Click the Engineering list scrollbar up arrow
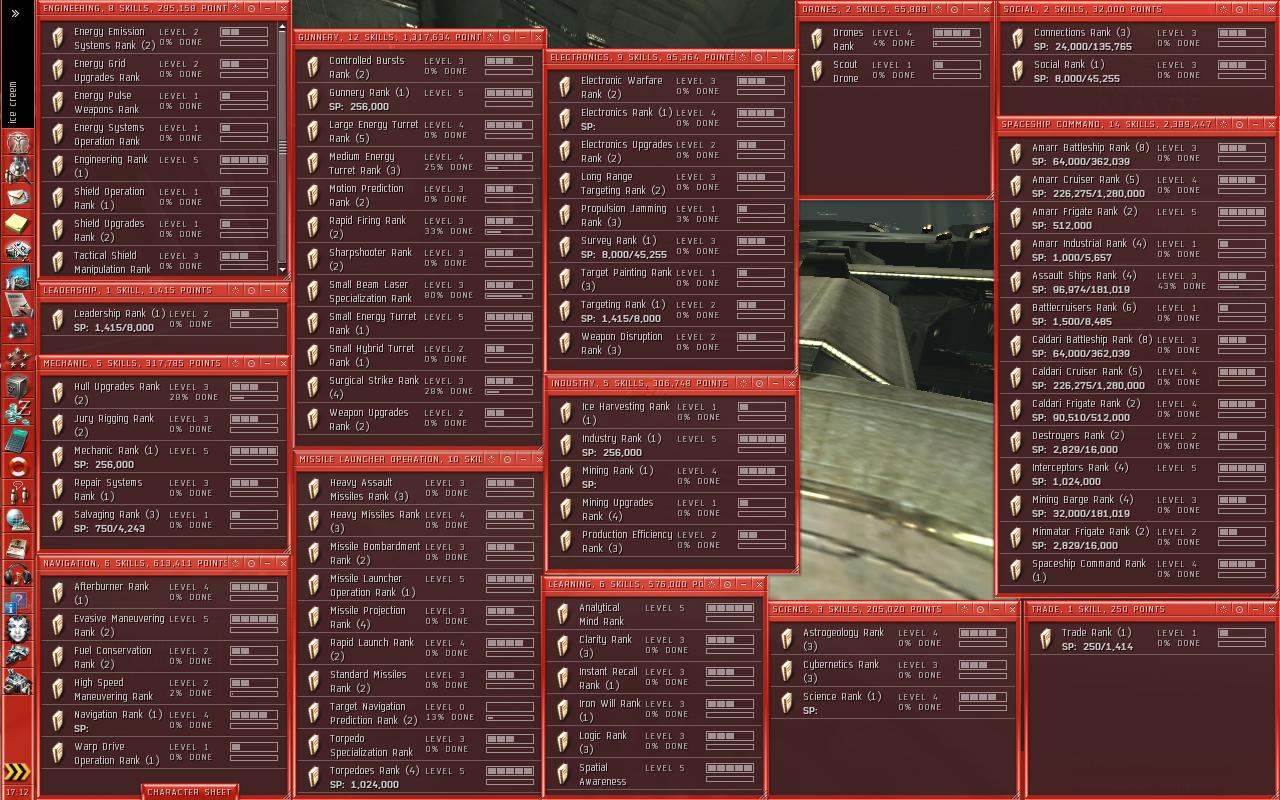 click(x=283, y=26)
